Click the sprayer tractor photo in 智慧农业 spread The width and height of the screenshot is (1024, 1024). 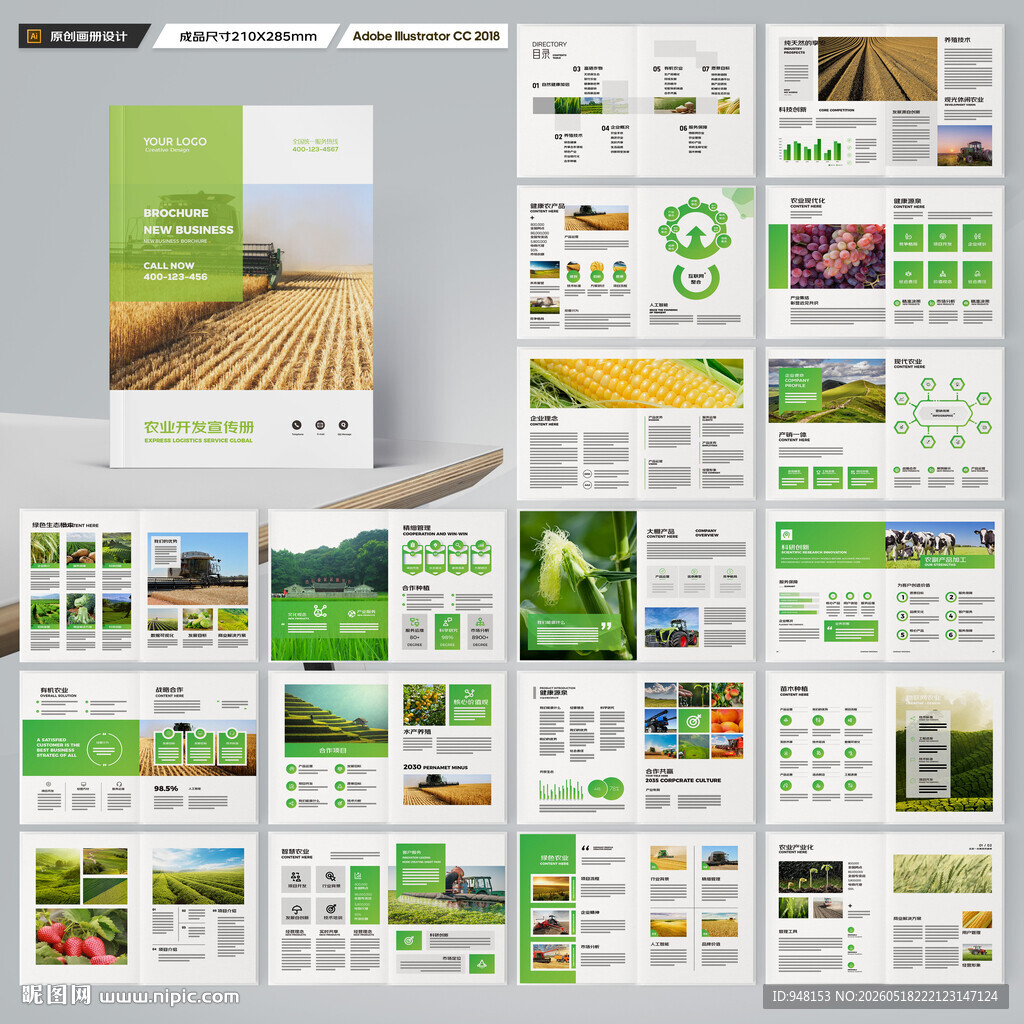(447, 895)
